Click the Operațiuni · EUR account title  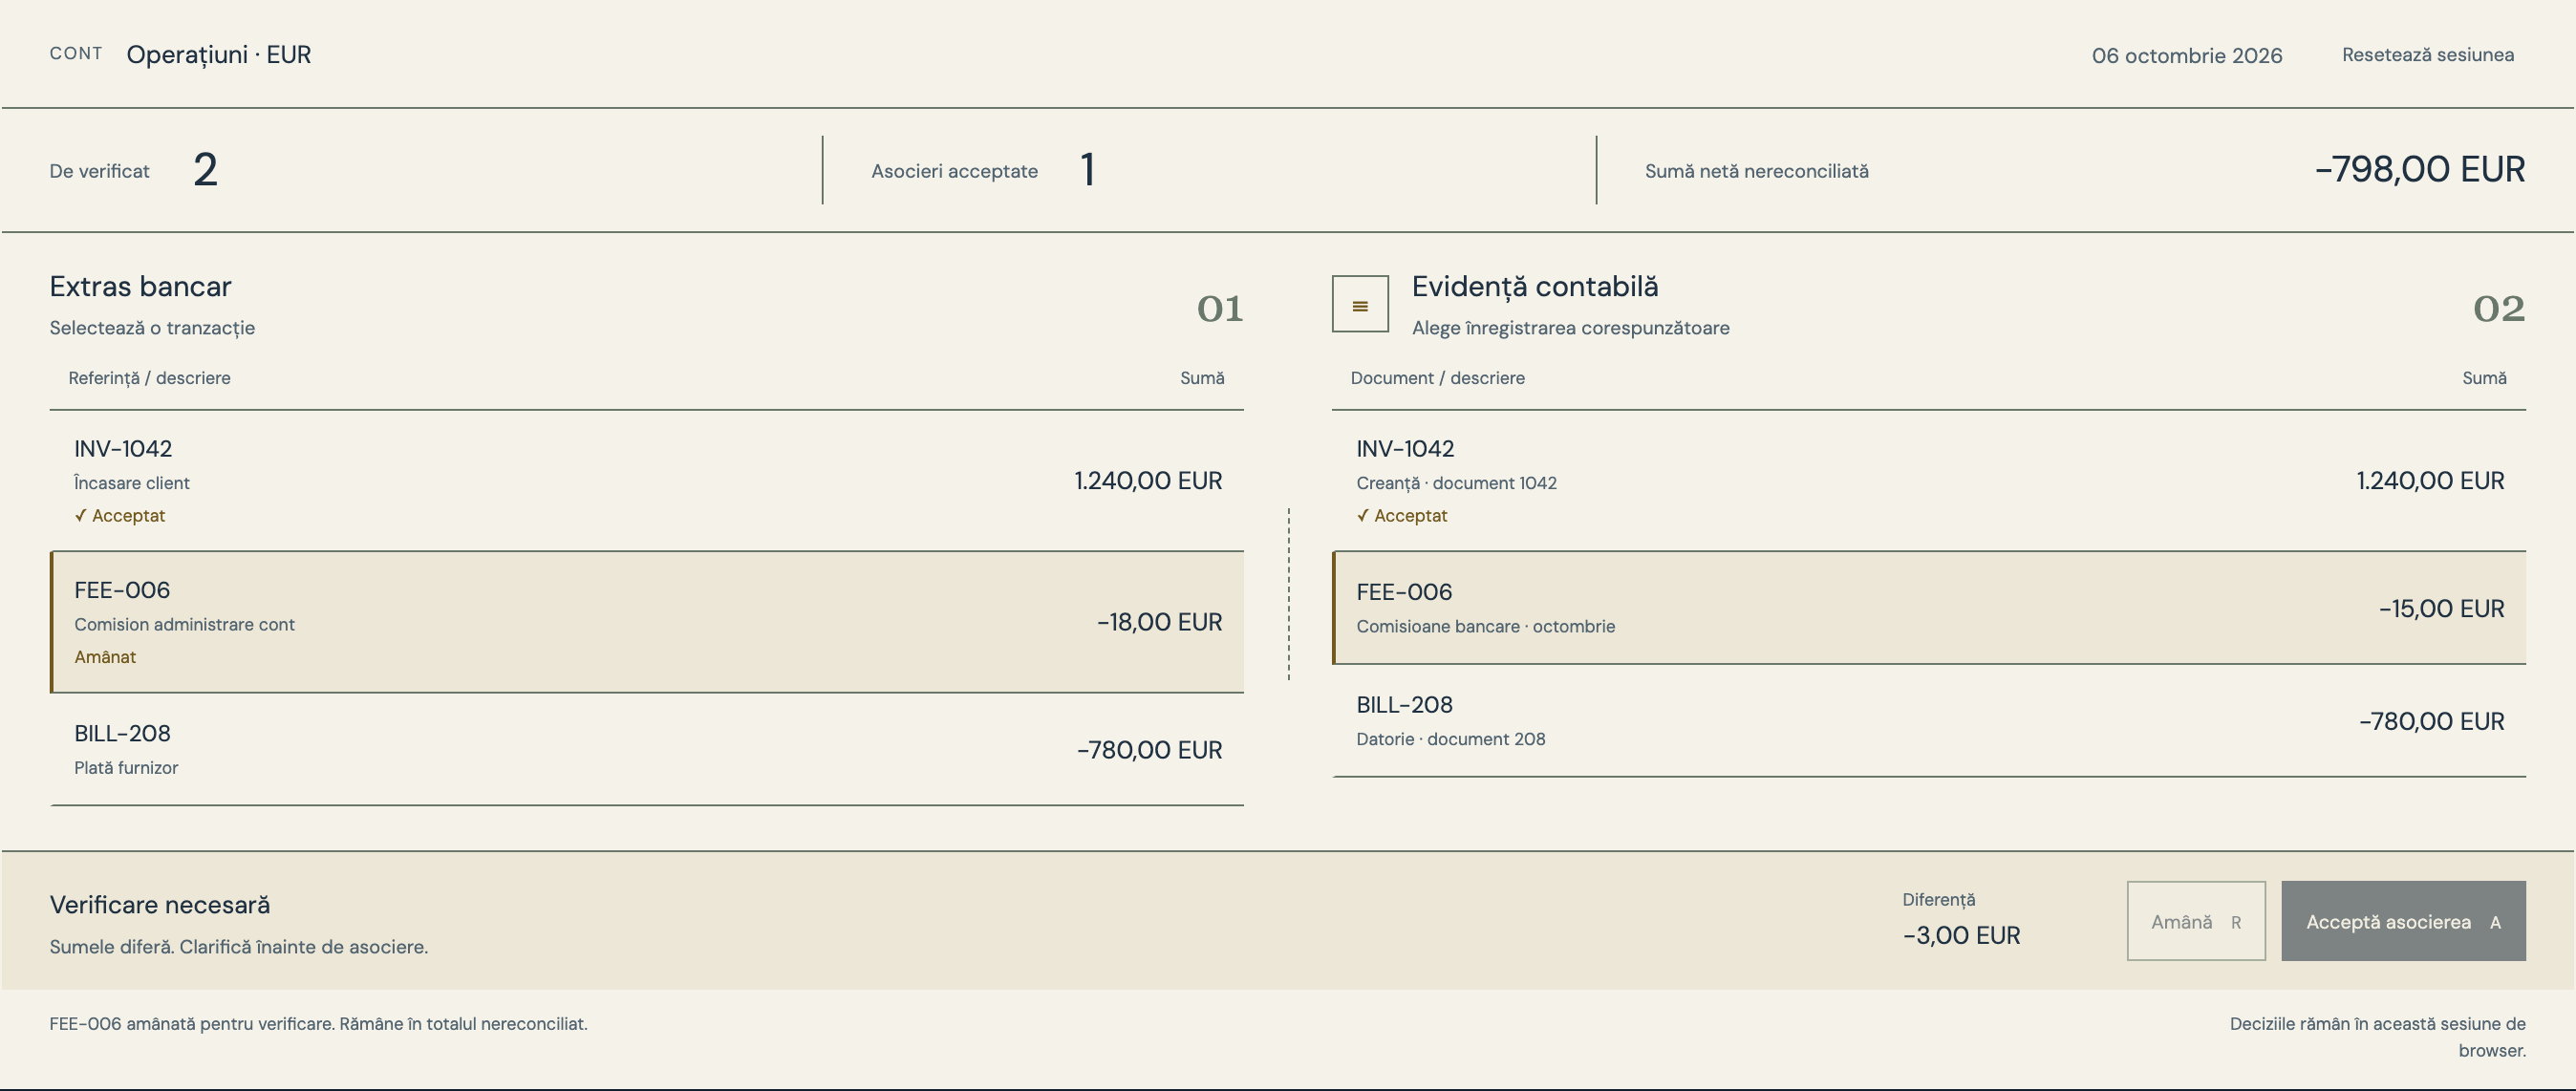pyautogui.click(x=219, y=55)
